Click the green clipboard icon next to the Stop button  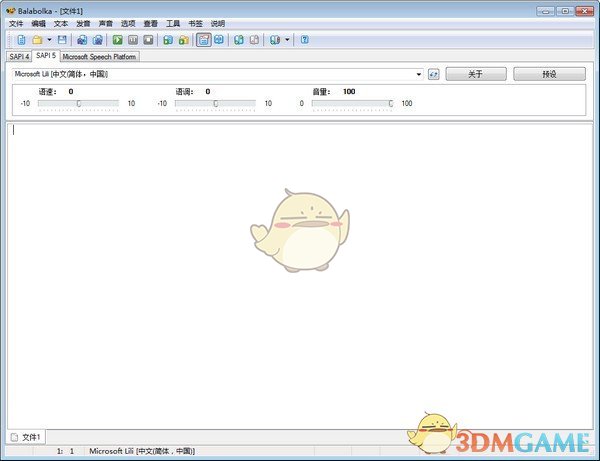click(x=168, y=40)
